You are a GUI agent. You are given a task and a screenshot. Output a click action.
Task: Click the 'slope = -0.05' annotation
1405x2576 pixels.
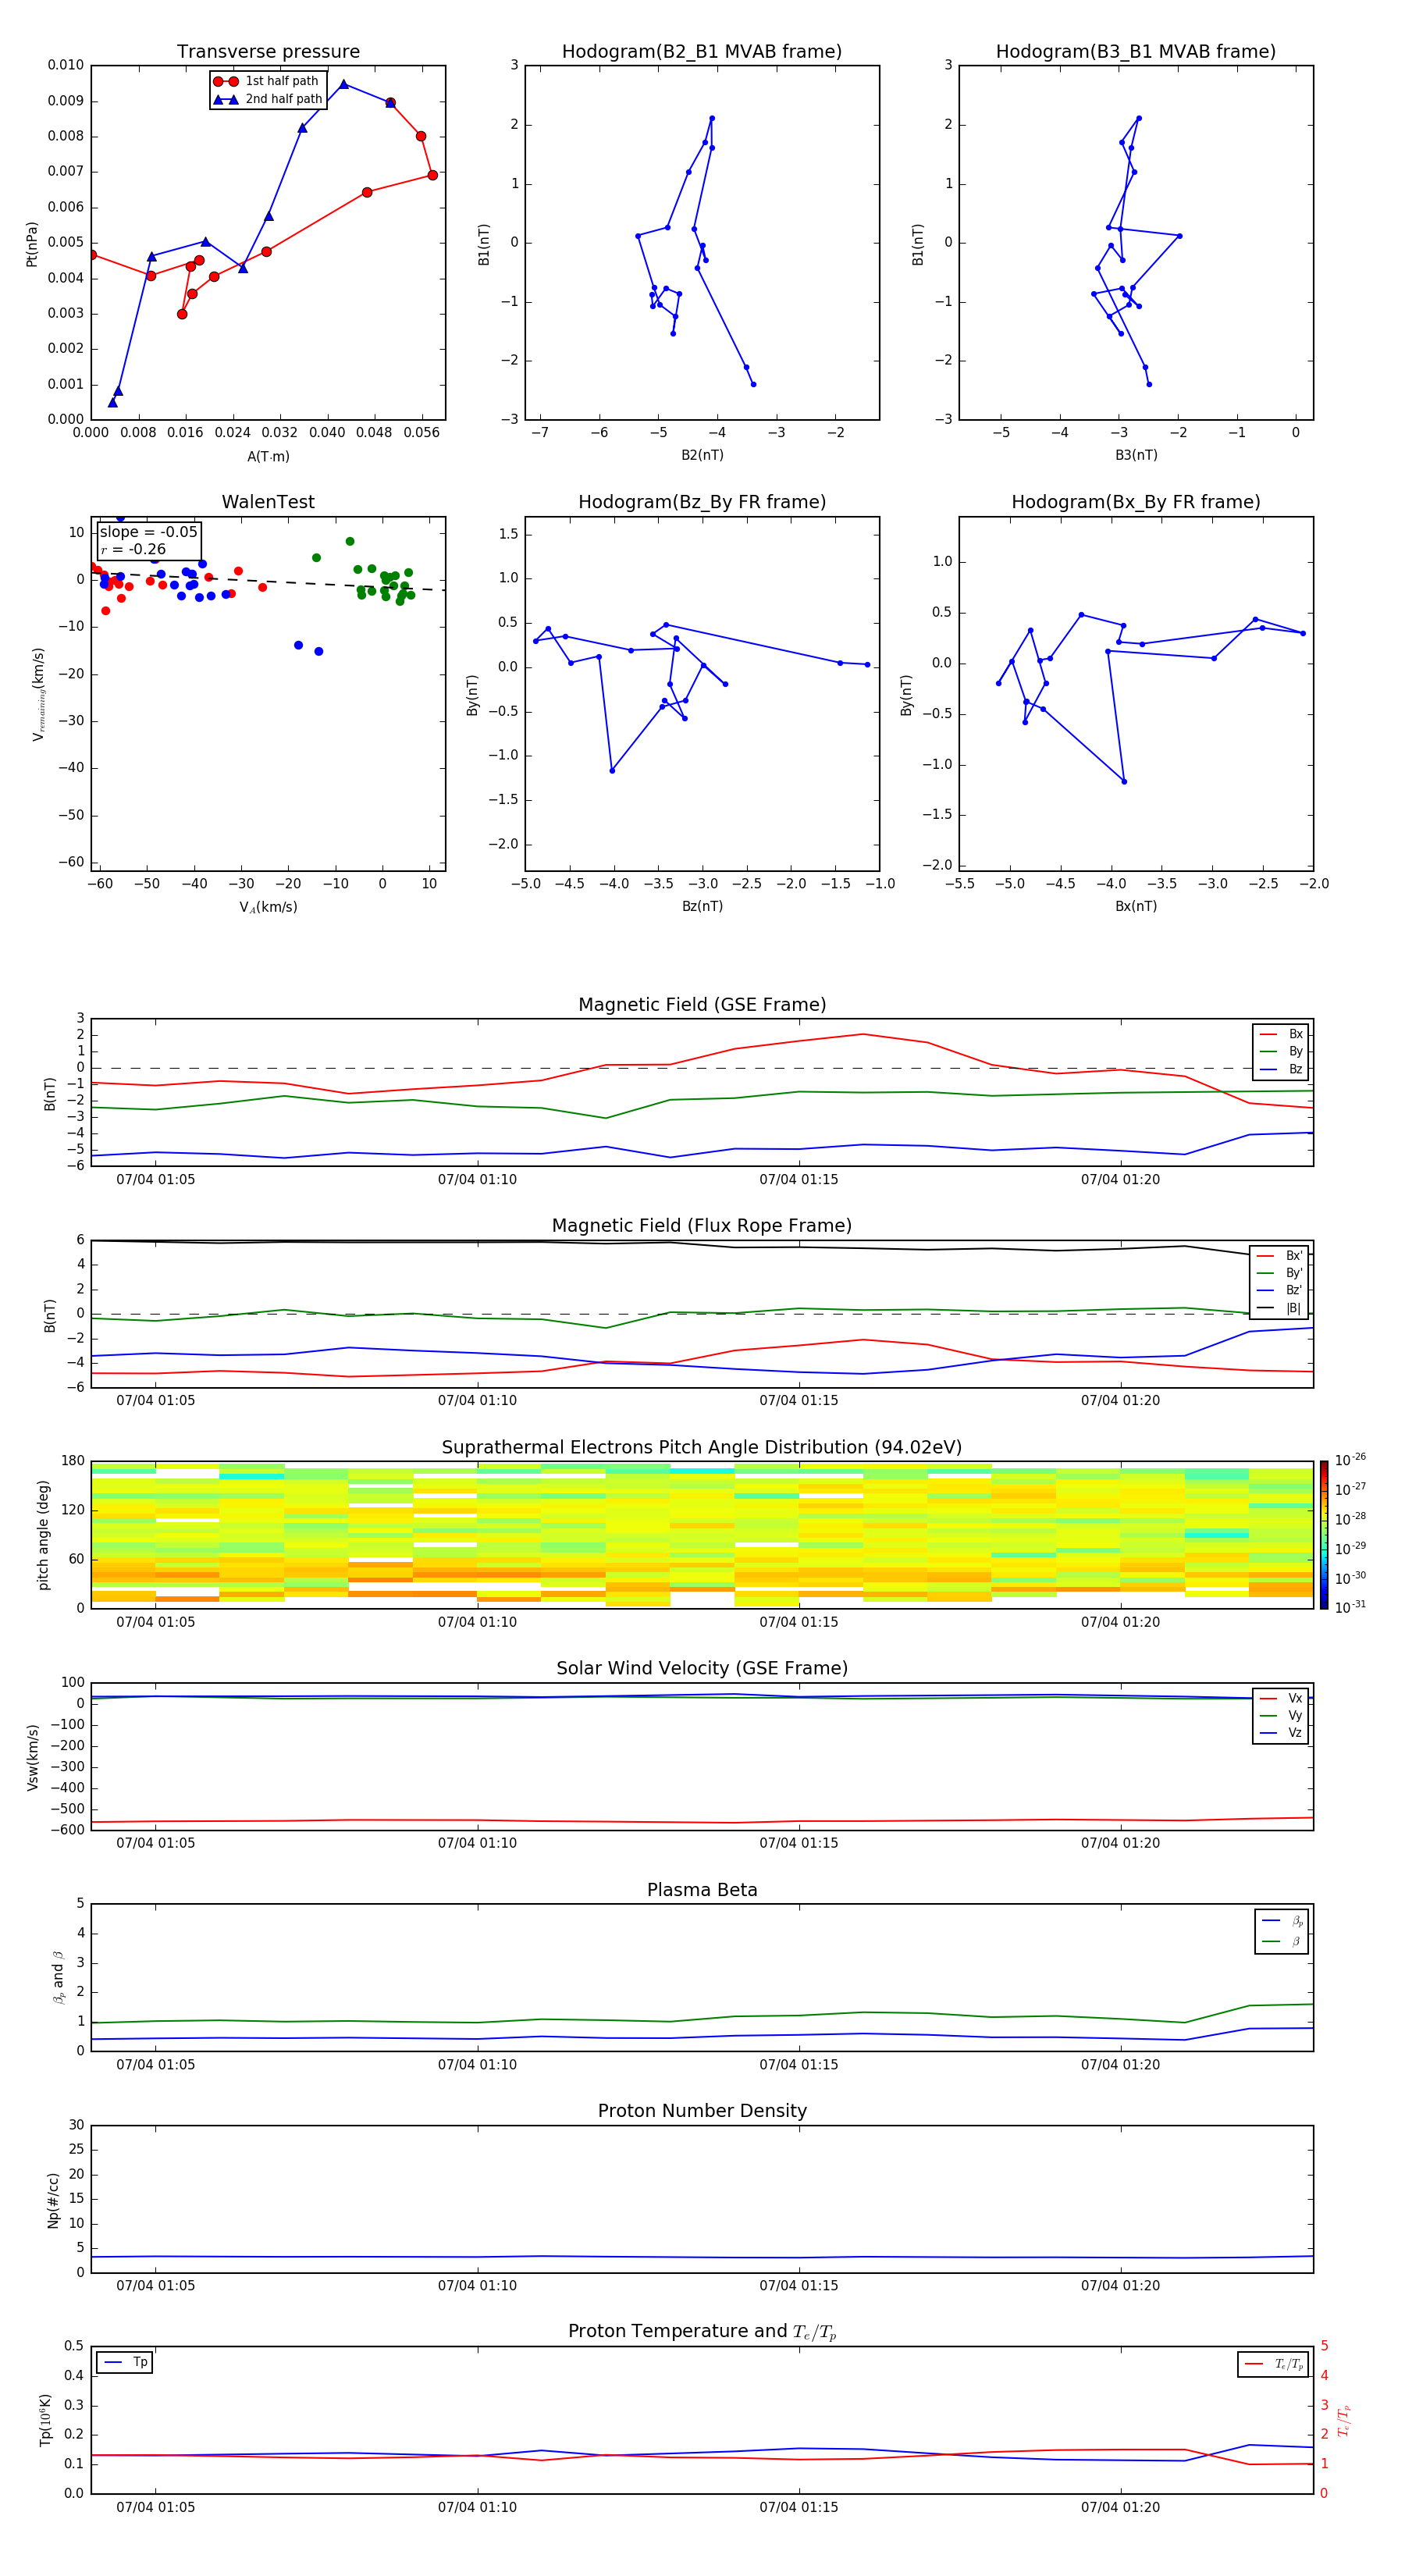coord(149,532)
